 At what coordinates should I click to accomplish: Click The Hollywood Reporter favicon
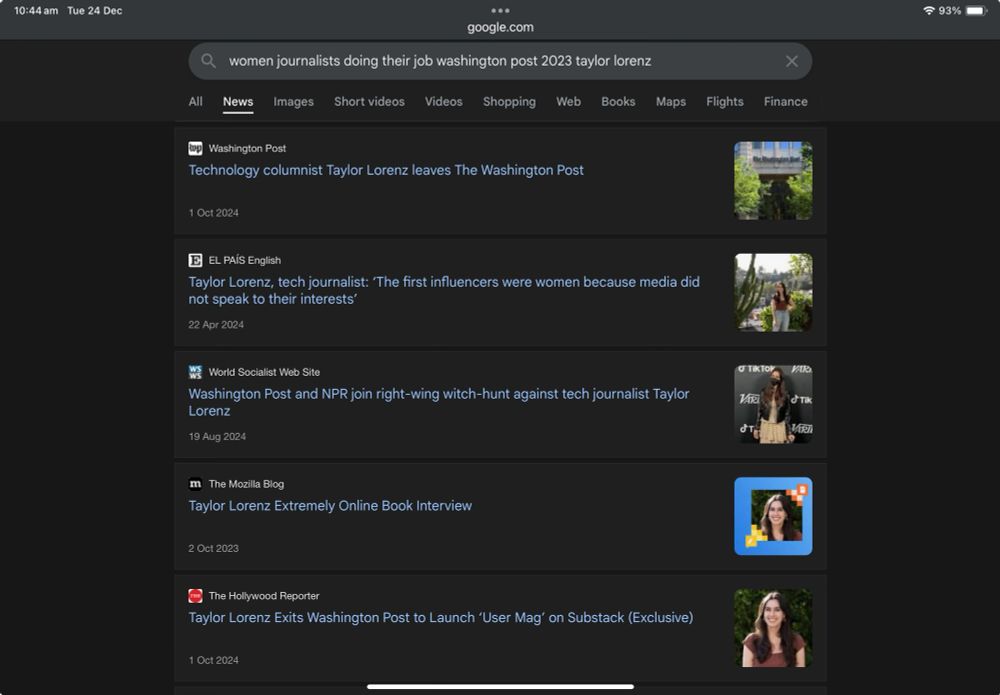[195, 595]
